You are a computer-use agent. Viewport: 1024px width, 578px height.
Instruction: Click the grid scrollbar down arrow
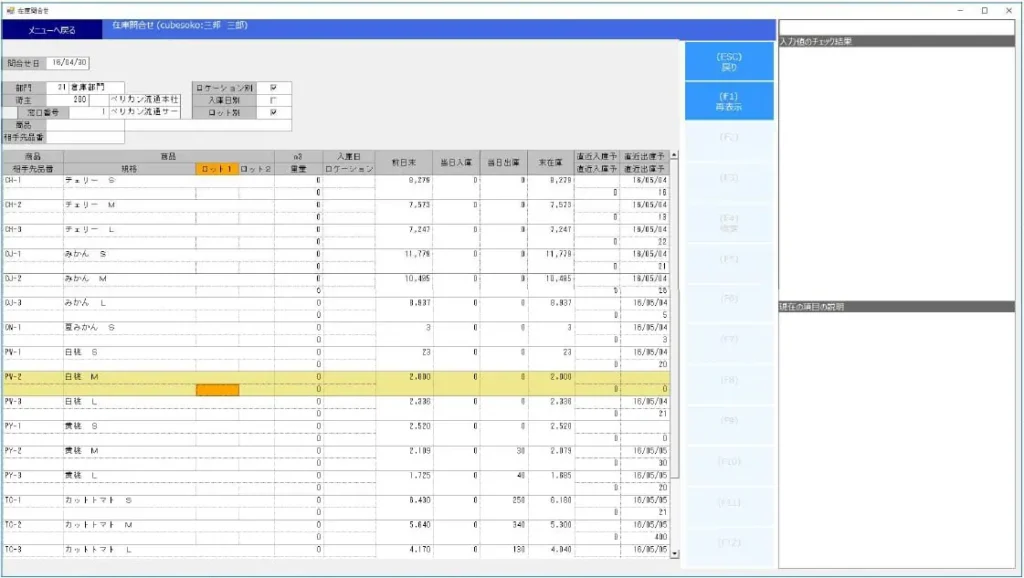pos(674,553)
